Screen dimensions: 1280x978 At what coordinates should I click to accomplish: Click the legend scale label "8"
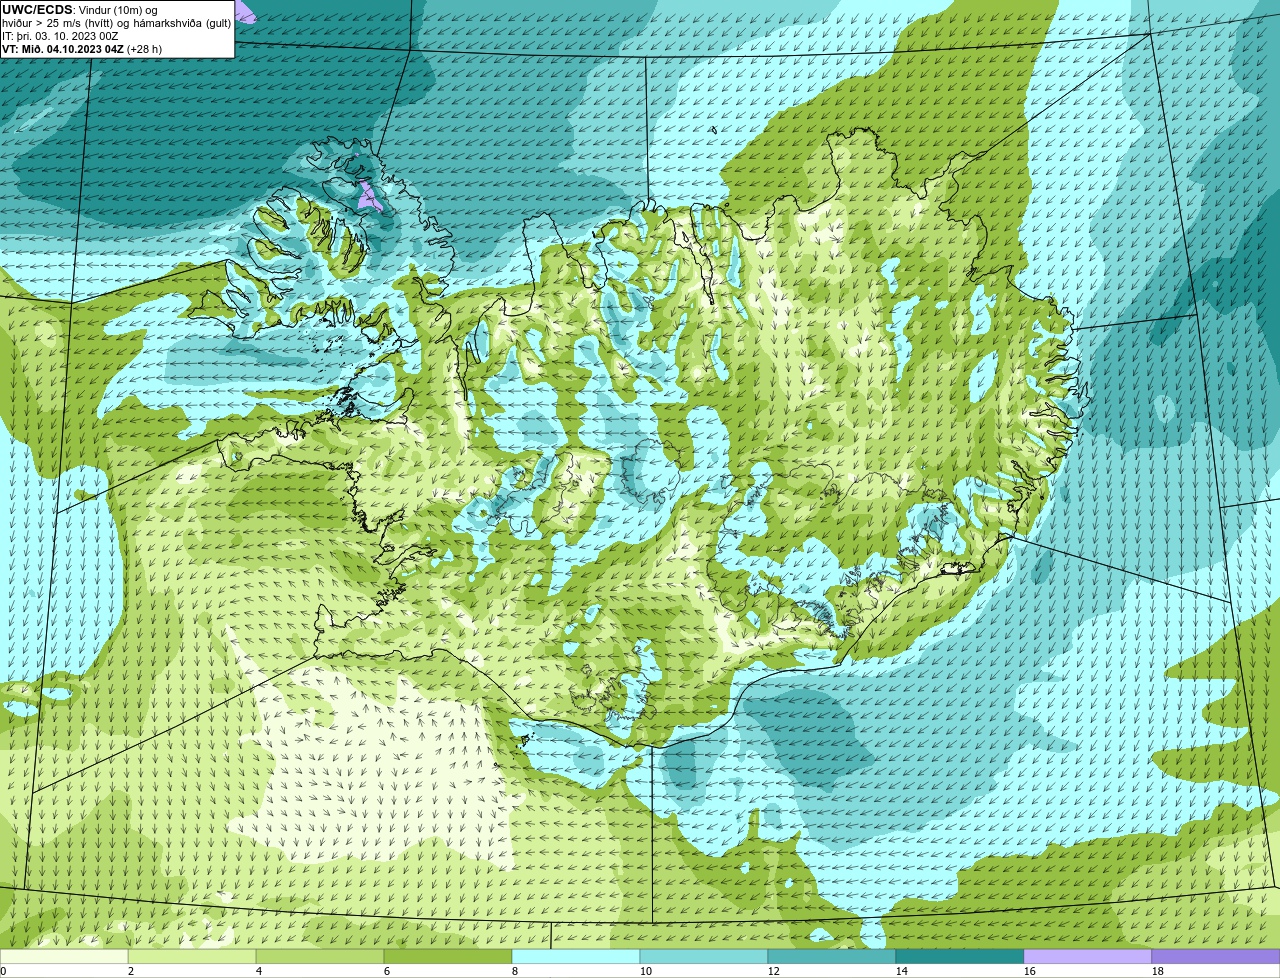point(514,971)
